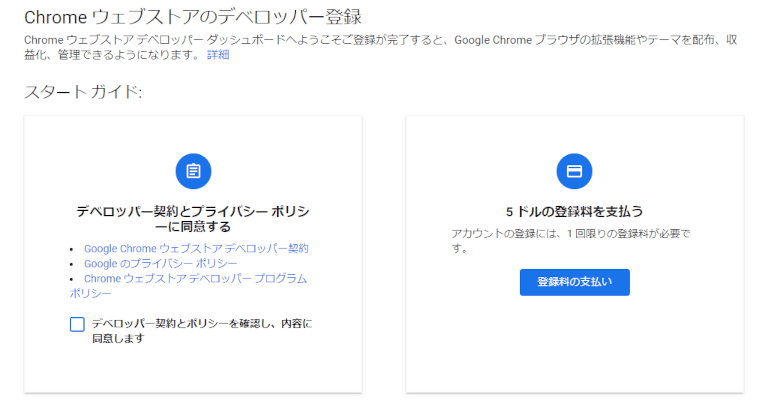Click the 登録料の支払い button
Screen dimensions: 768x400
(575, 282)
